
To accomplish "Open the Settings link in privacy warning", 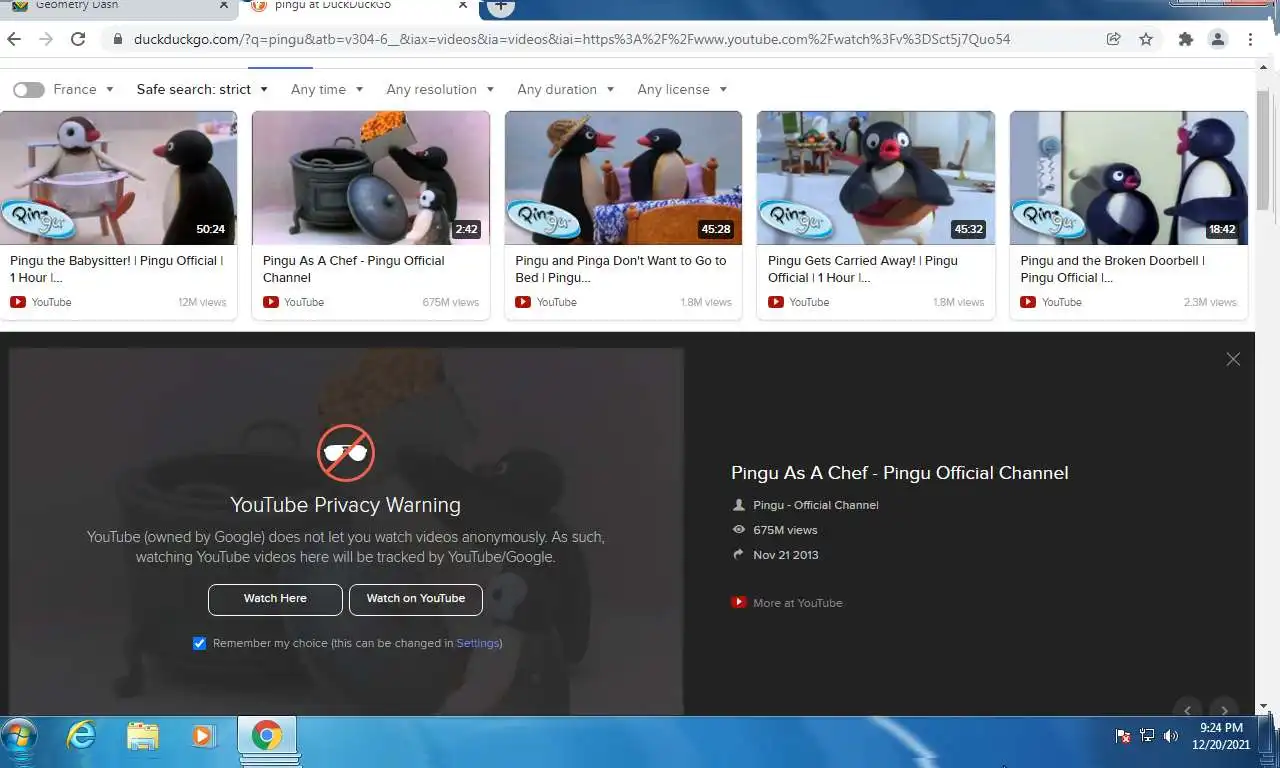I will point(477,643).
